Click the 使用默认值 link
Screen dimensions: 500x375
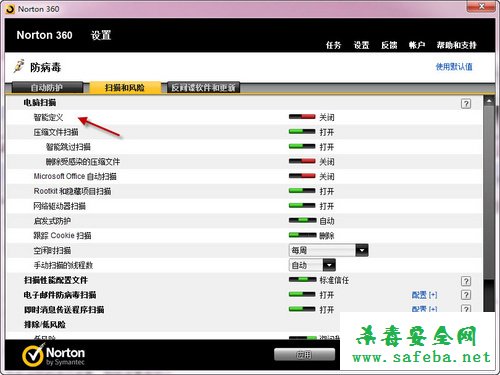tap(454, 67)
